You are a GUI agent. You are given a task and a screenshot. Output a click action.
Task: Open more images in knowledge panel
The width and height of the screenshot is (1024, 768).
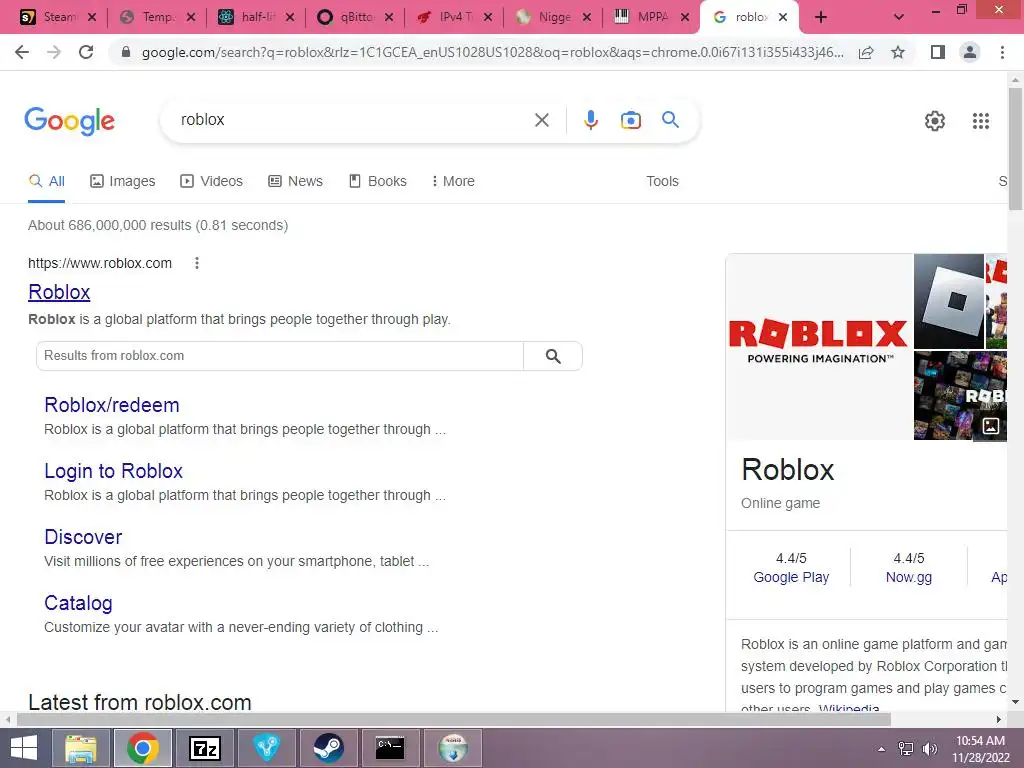click(990, 426)
